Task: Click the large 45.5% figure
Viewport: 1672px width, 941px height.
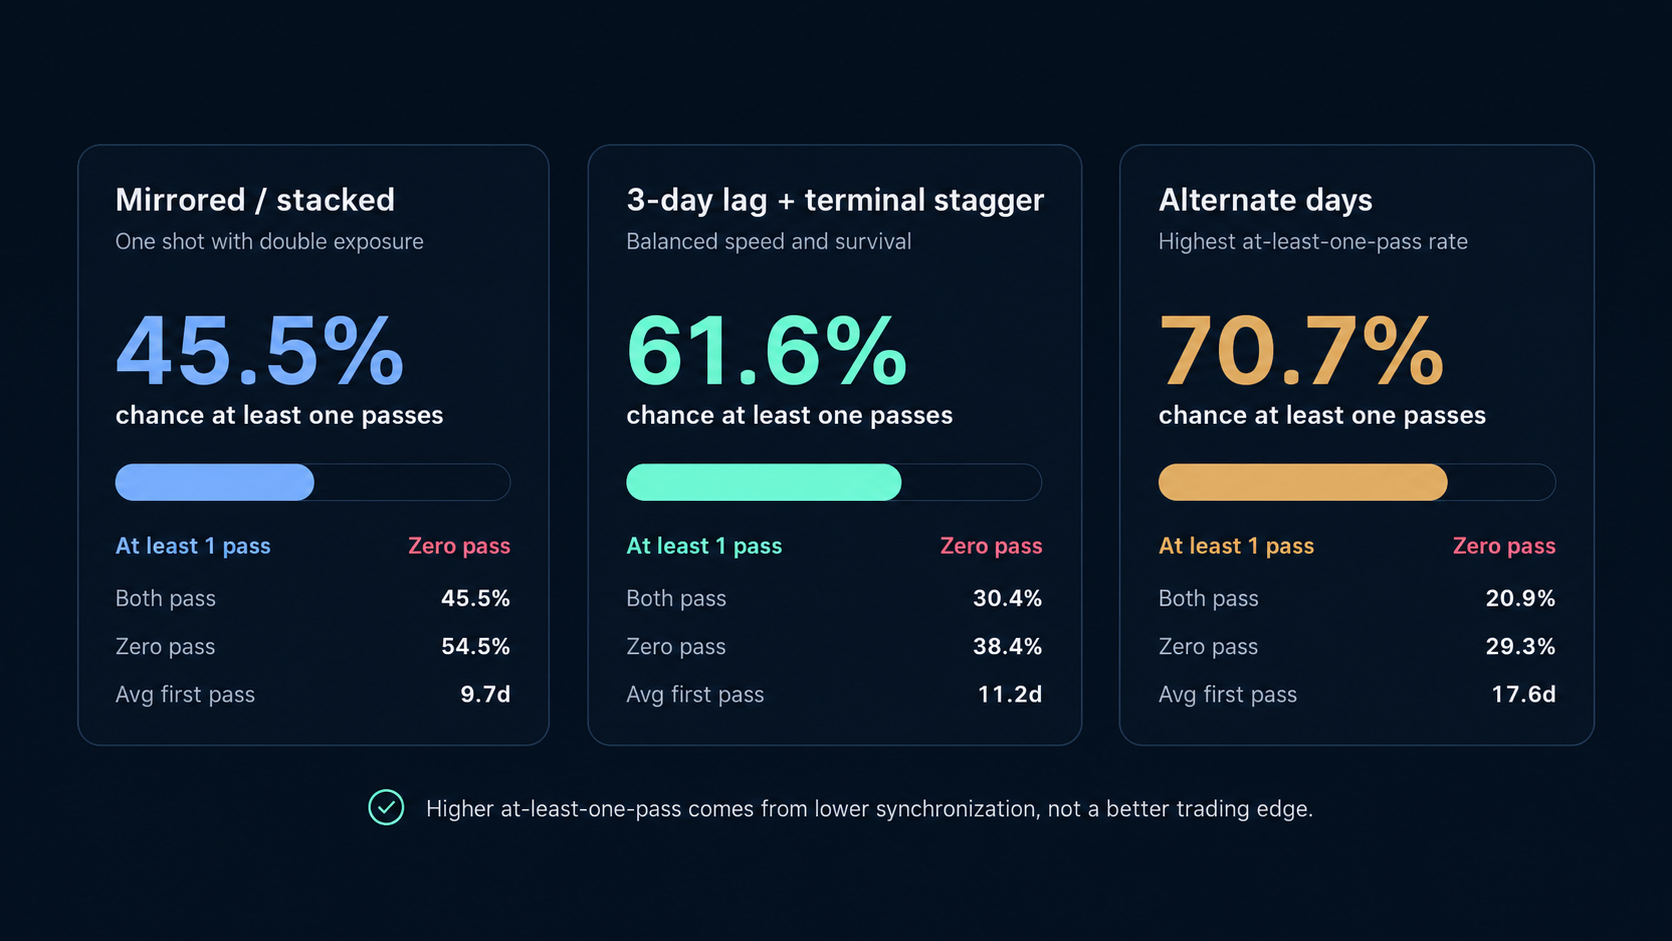Action: point(260,350)
